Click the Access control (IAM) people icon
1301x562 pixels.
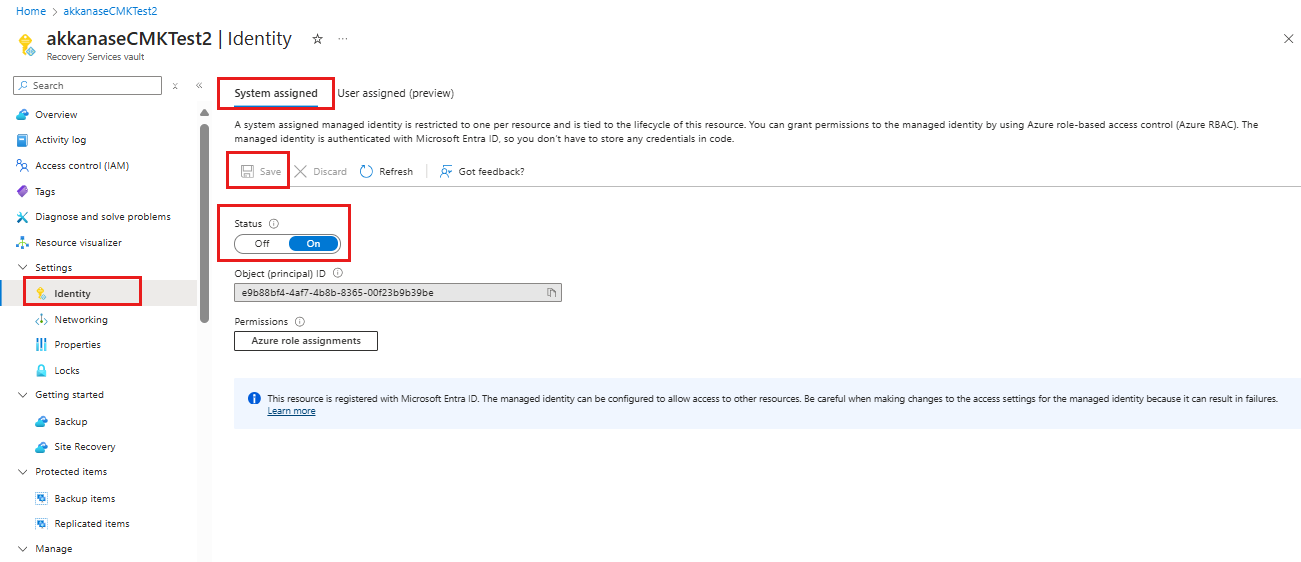tap(22, 166)
